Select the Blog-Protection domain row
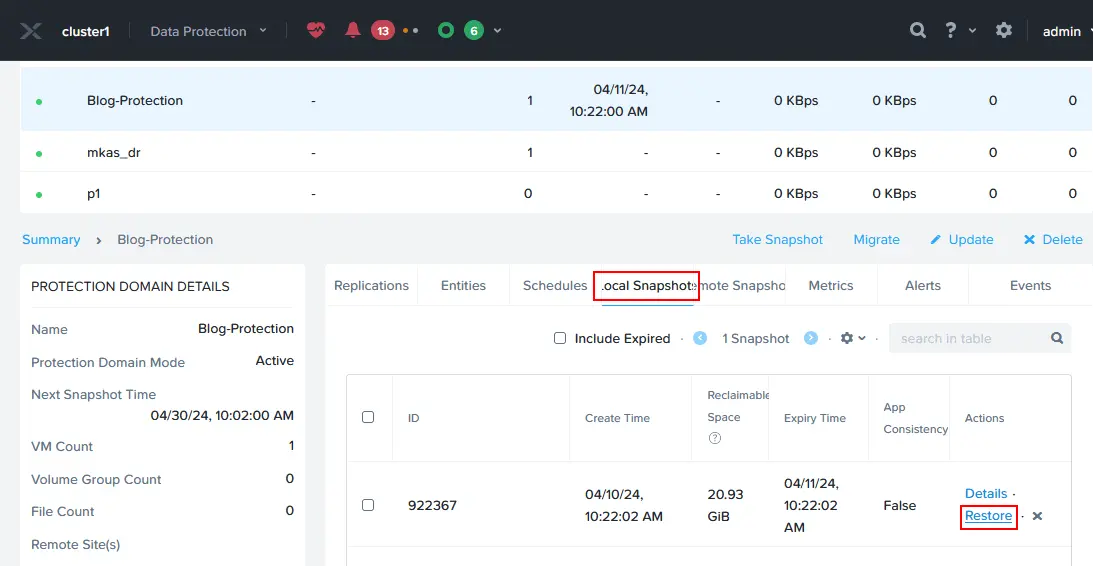 click(556, 100)
